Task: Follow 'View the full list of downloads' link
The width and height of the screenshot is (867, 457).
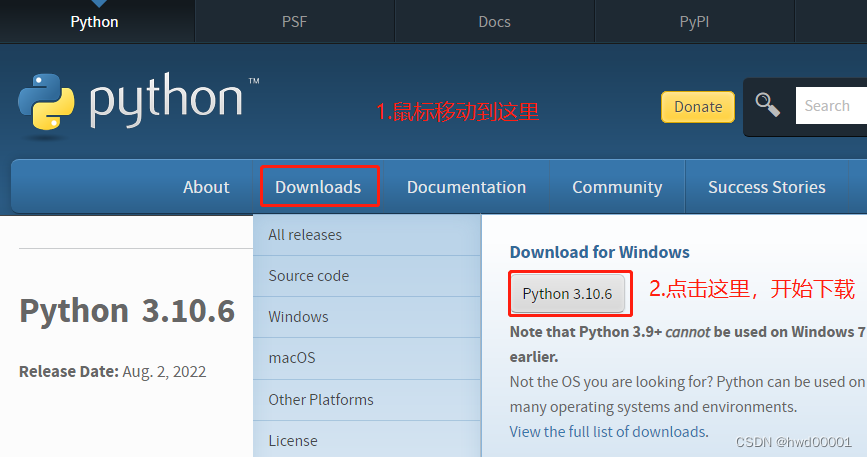Action: [x=608, y=432]
